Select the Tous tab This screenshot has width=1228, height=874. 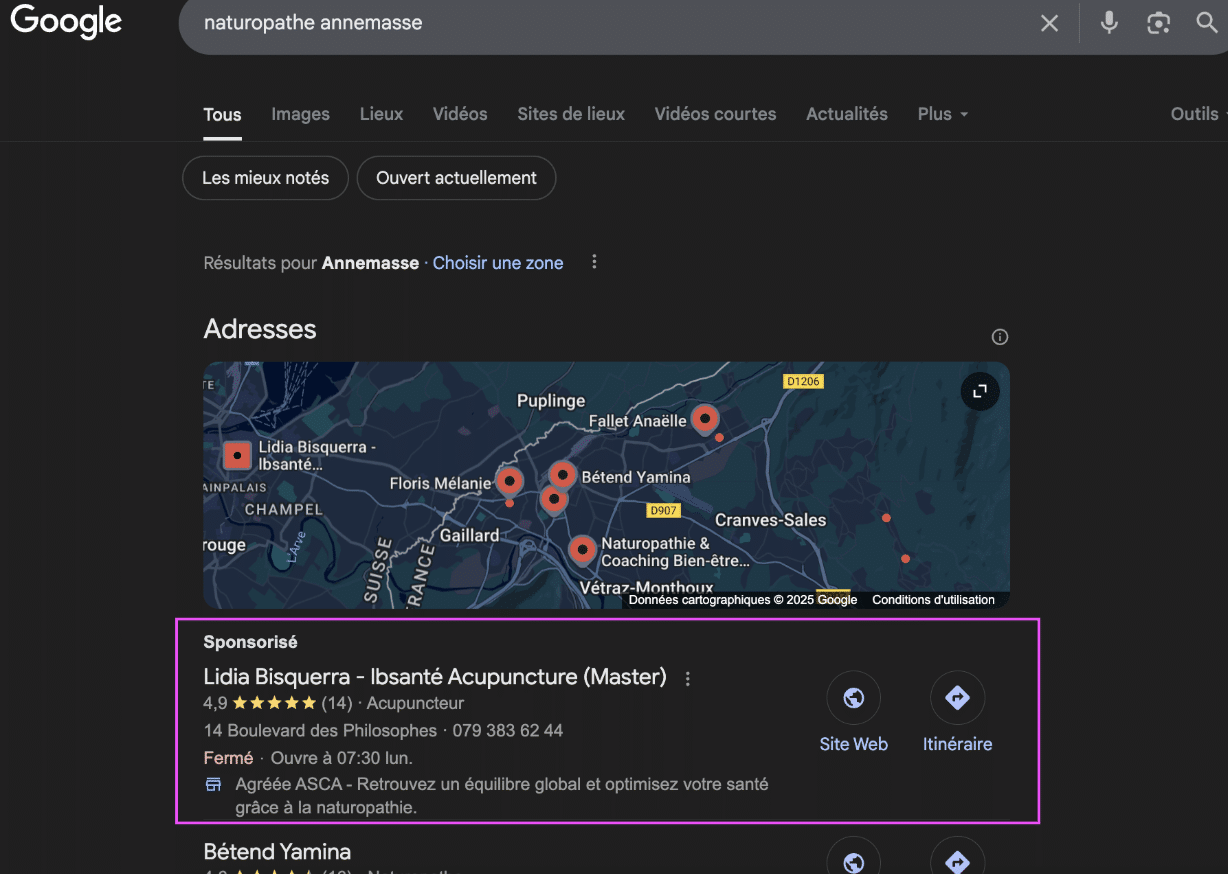click(222, 114)
